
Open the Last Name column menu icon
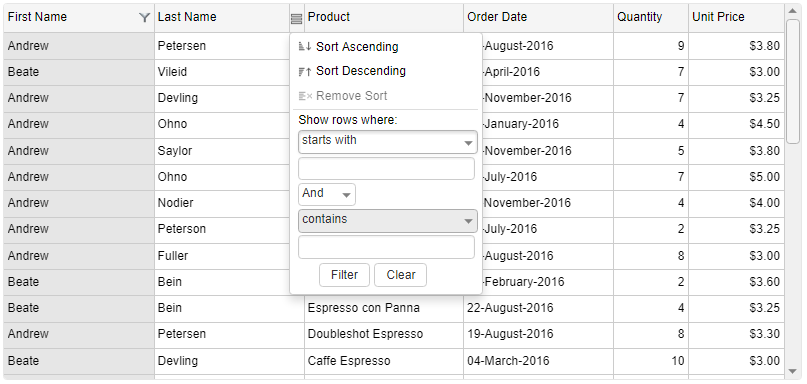pyautogui.click(x=296, y=19)
